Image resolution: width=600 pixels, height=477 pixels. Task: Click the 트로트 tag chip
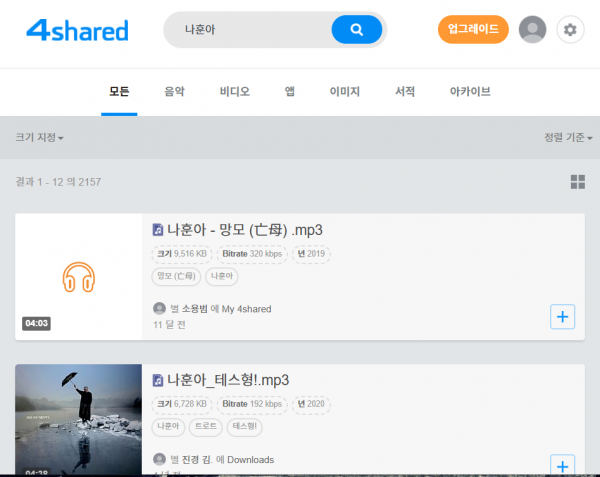pyautogui.click(x=206, y=427)
